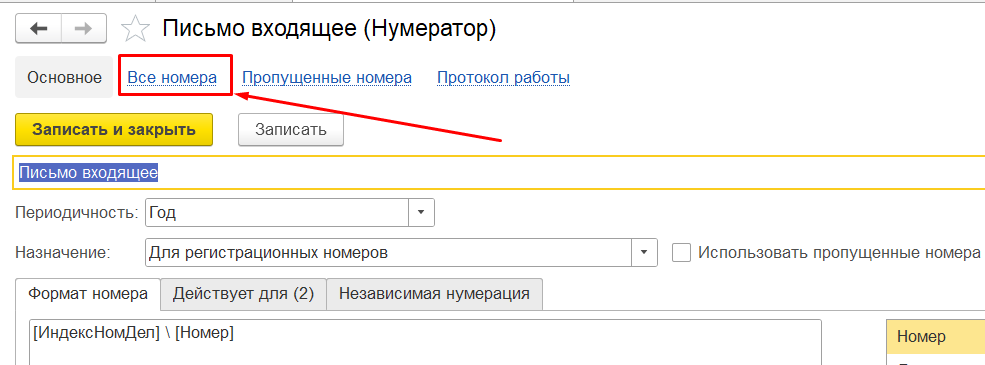Go back with the left arrow button
This screenshot has width=985, height=365.
point(39,28)
